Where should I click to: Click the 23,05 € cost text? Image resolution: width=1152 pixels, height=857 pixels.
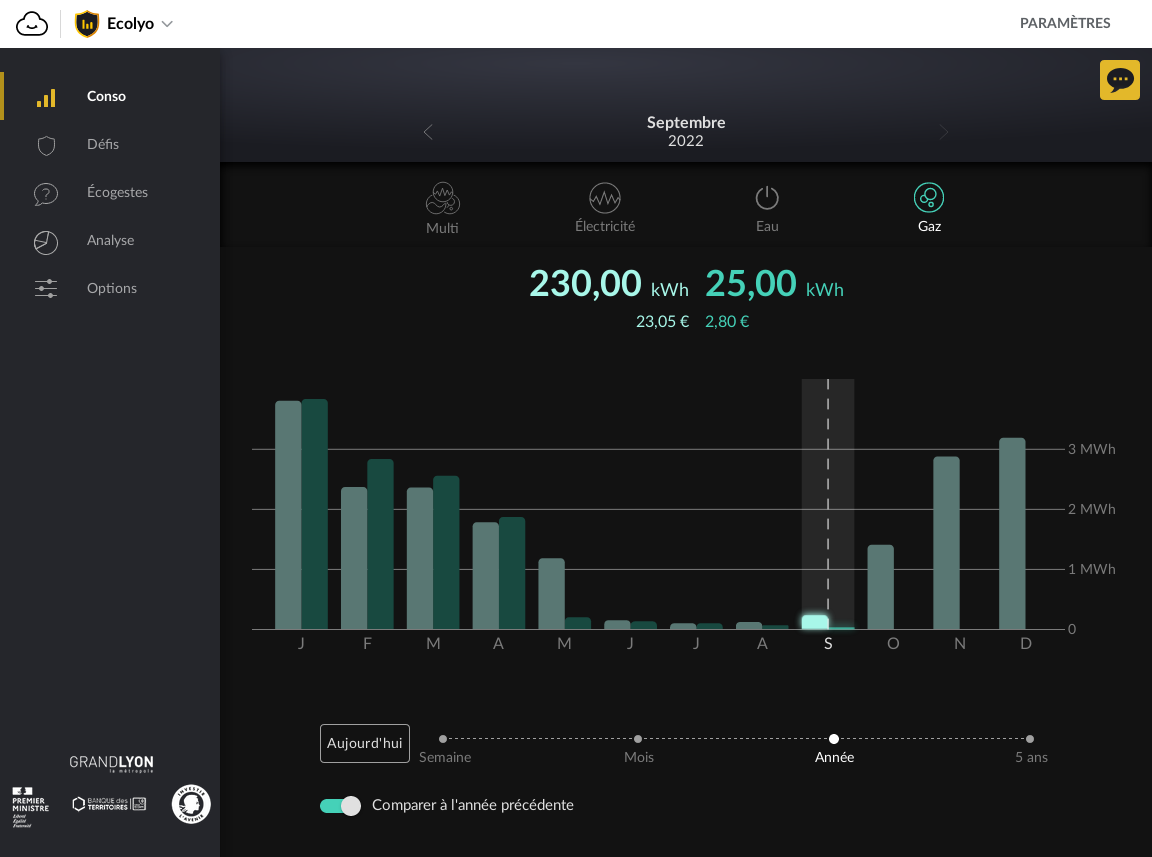tap(663, 321)
